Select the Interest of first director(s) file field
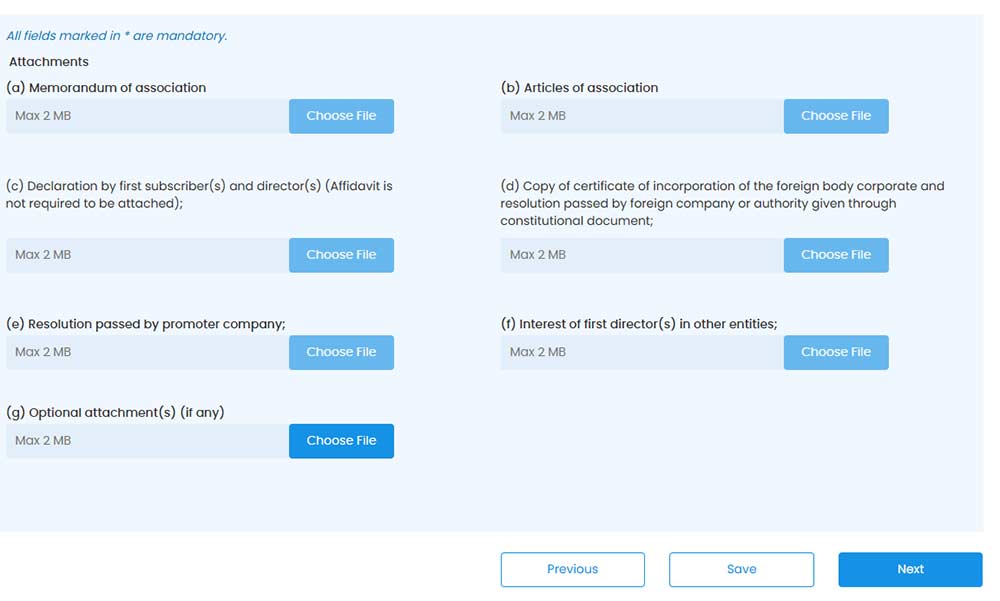Screen dimensions: 1000x601 641,352
